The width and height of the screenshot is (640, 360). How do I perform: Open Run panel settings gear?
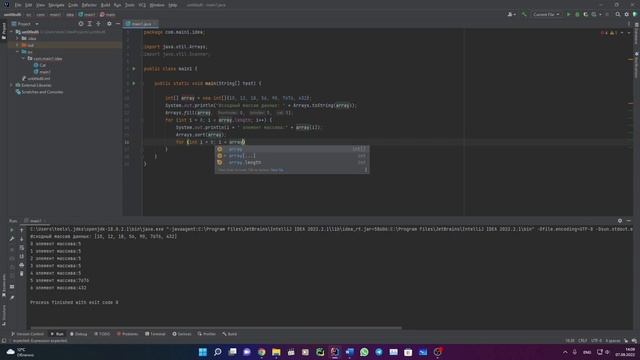click(620, 220)
